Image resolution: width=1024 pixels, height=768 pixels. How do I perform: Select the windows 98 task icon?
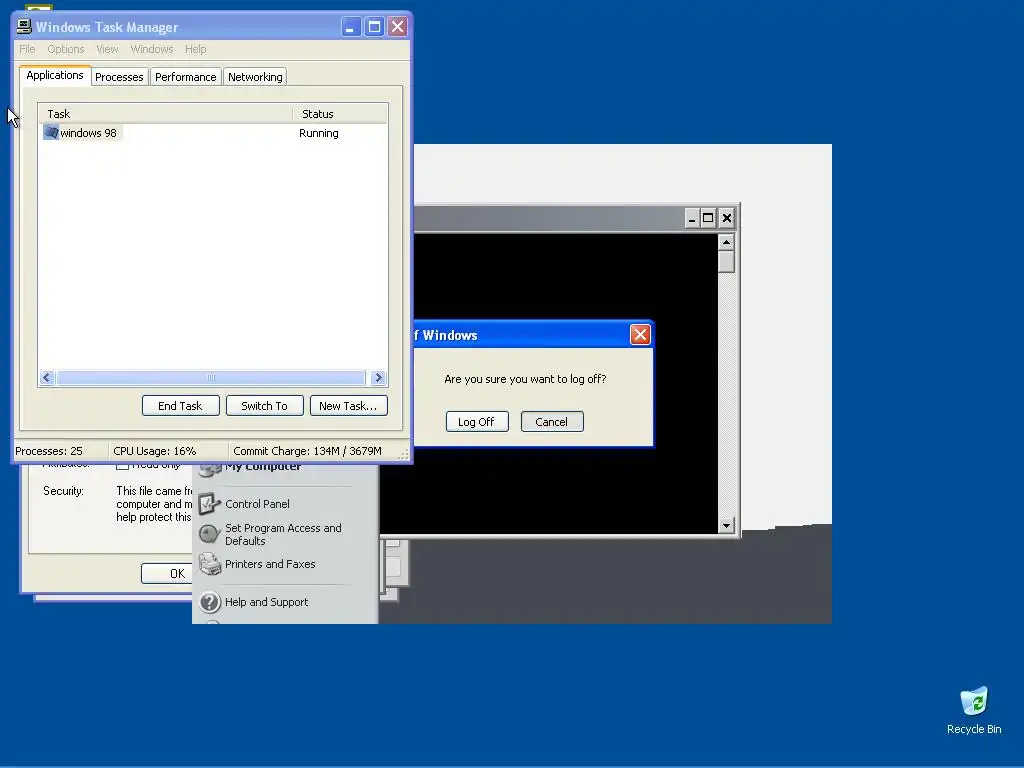tap(51, 133)
